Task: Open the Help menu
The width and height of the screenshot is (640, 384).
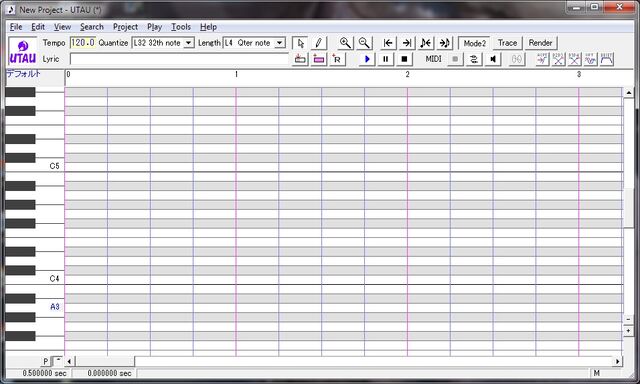Action: (208, 27)
